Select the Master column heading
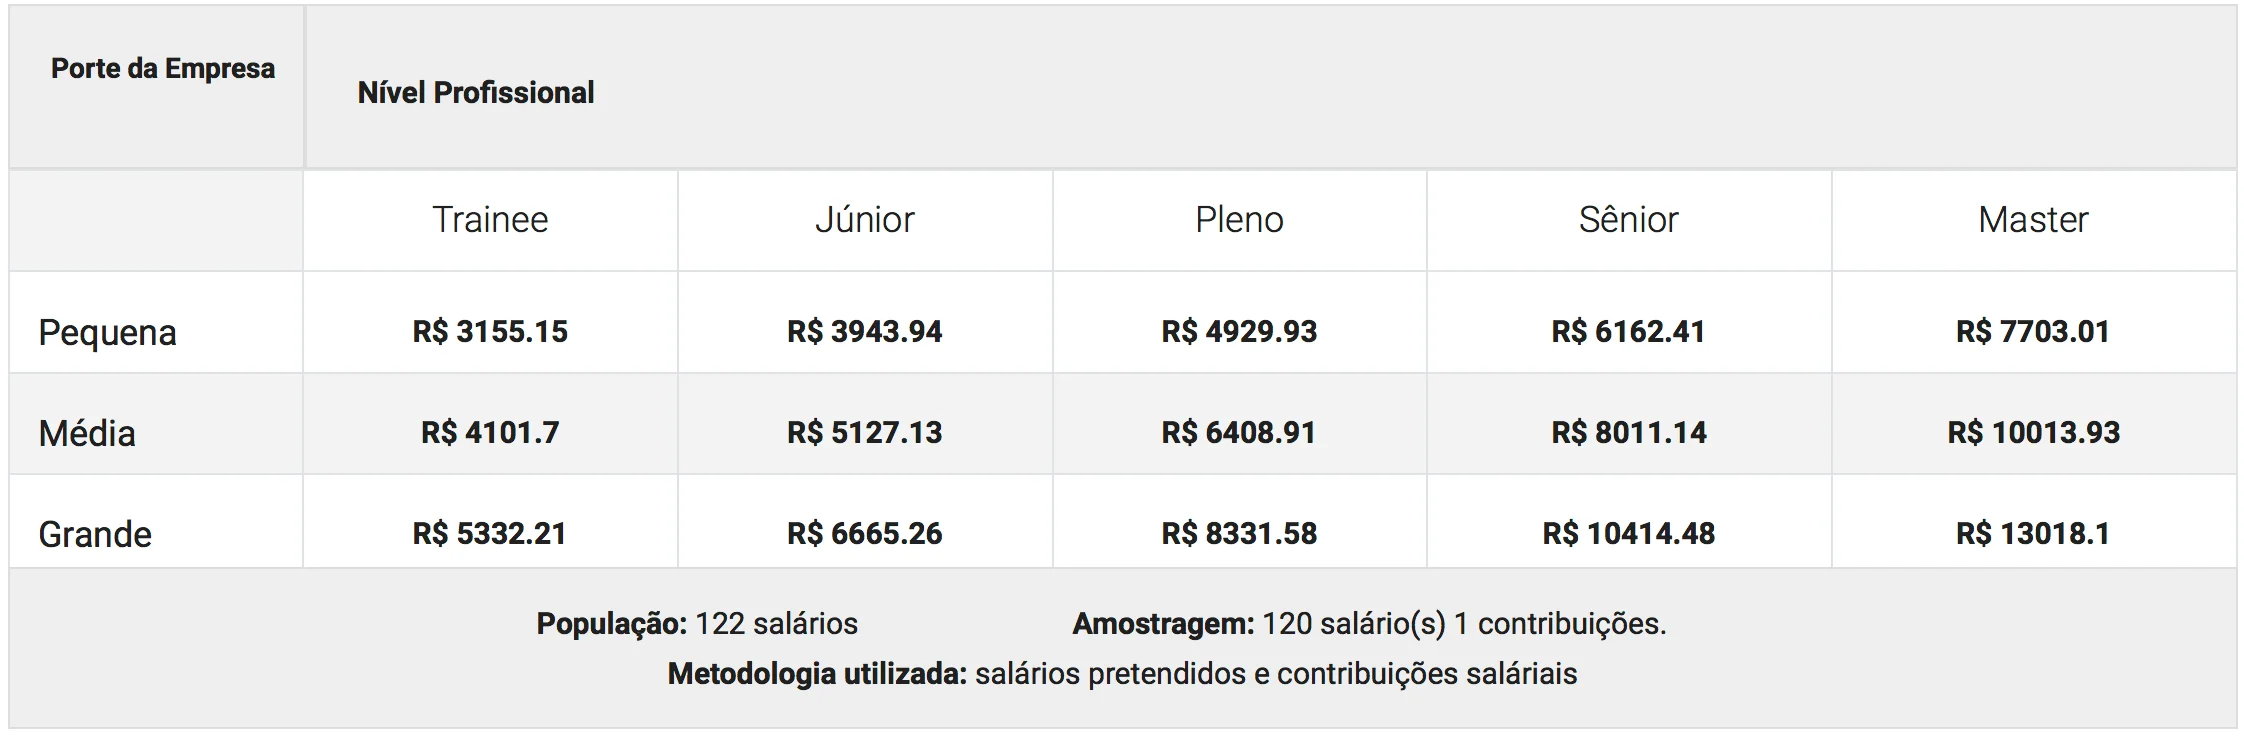Viewport: 2244px width, 736px height. point(2033,220)
